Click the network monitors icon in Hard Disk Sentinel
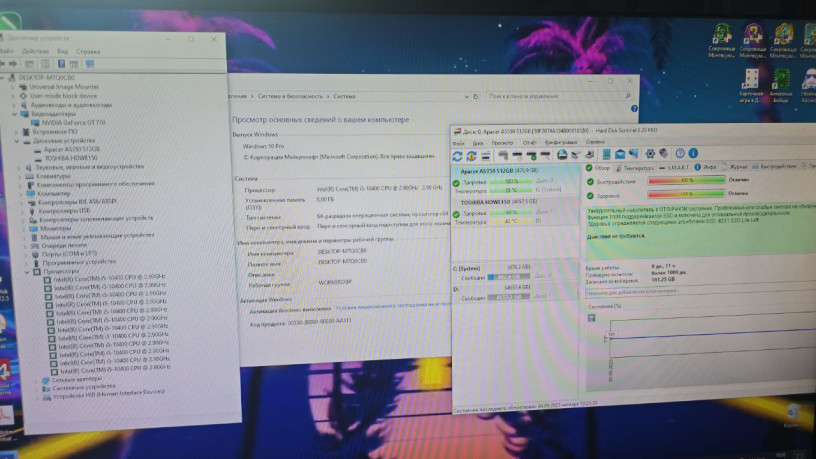The width and height of the screenshot is (816, 459). [x=633, y=154]
